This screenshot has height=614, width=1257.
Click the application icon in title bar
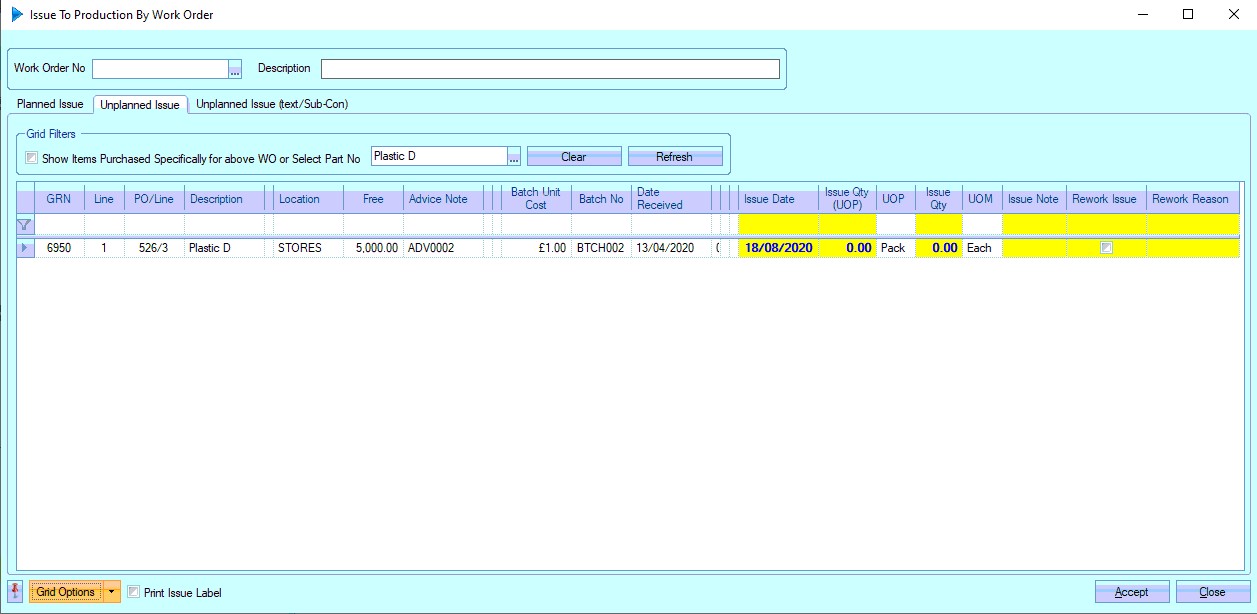(17, 15)
